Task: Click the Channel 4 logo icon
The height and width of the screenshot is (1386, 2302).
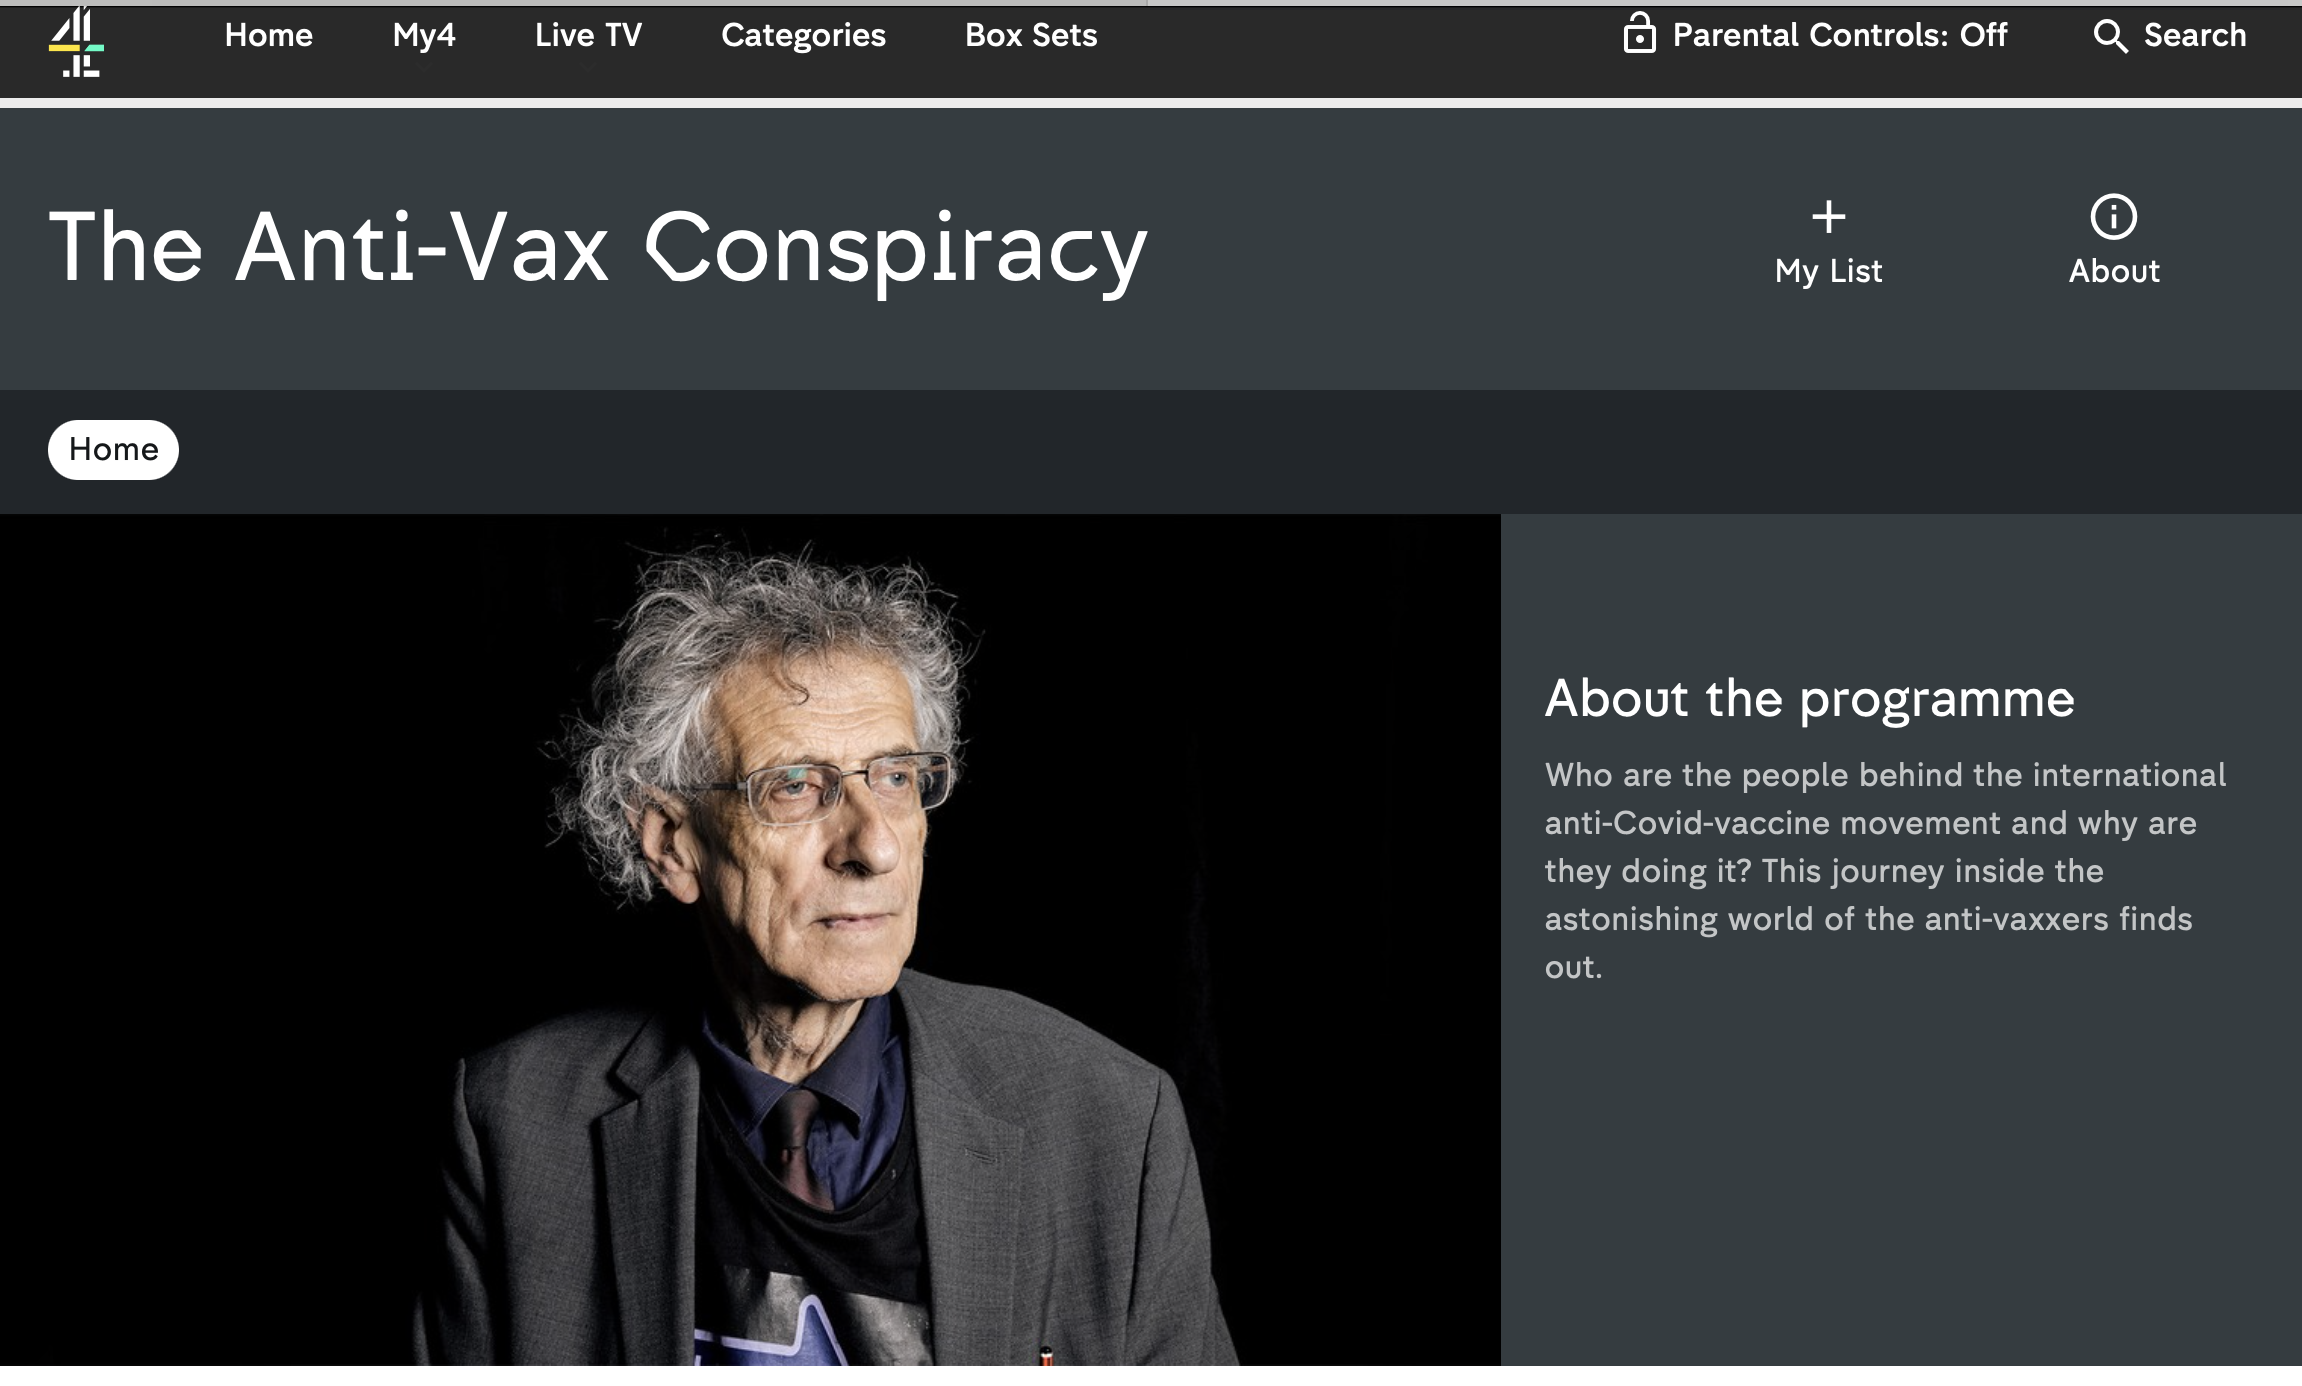Action: coord(76,42)
